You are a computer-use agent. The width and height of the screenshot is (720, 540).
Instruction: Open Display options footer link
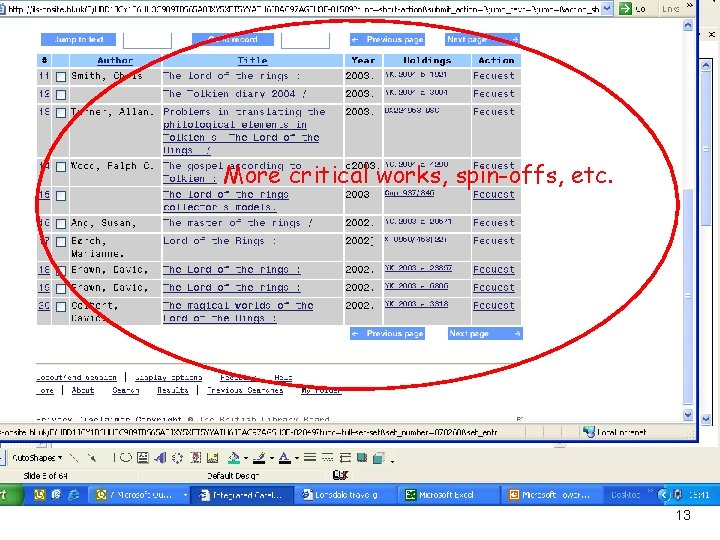tap(169, 377)
